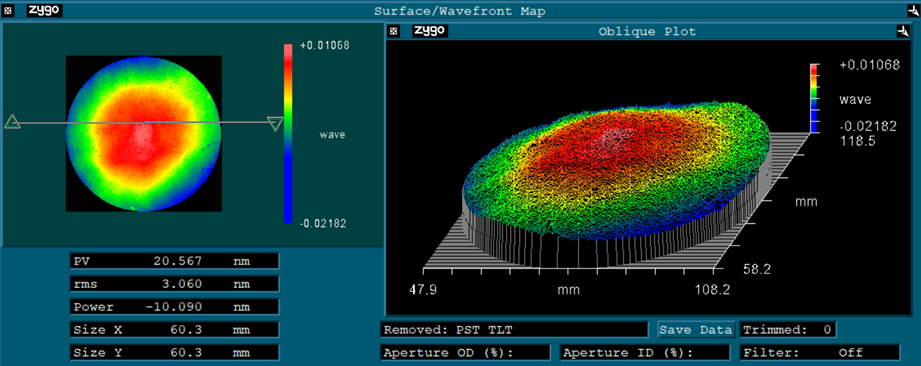This screenshot has width=921, height=366.
Task: Open the Oblique Plot window menu icon
Action: pyautogui.click(x=395, y=31)
